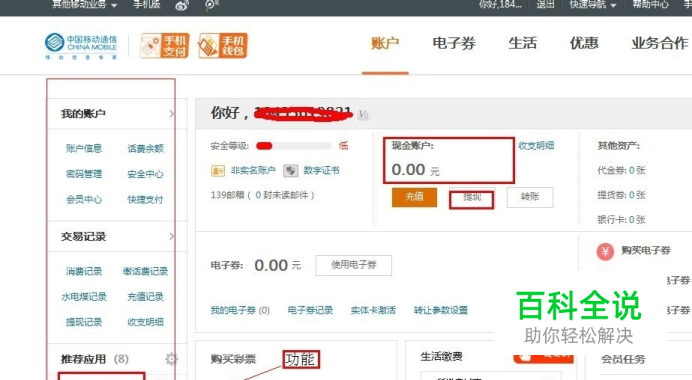This screenshot has height=380, width=692.
Task: Open 转让参数设置 link
Action: [441, 310]
